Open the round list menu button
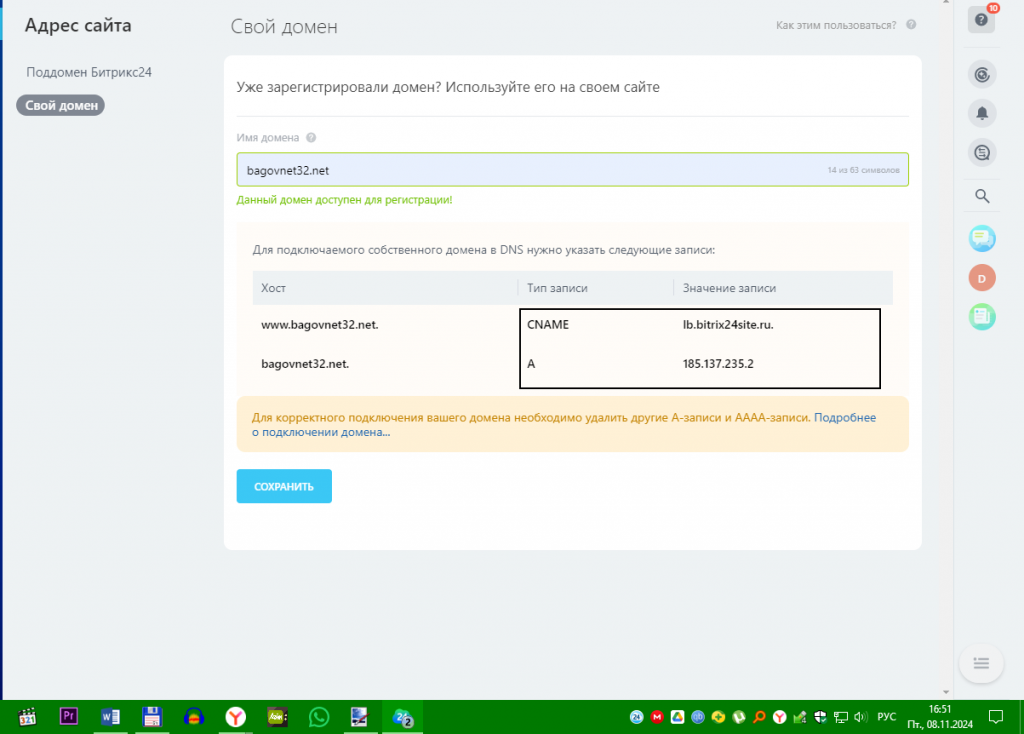1024x734 pixels. coord(981,663)
